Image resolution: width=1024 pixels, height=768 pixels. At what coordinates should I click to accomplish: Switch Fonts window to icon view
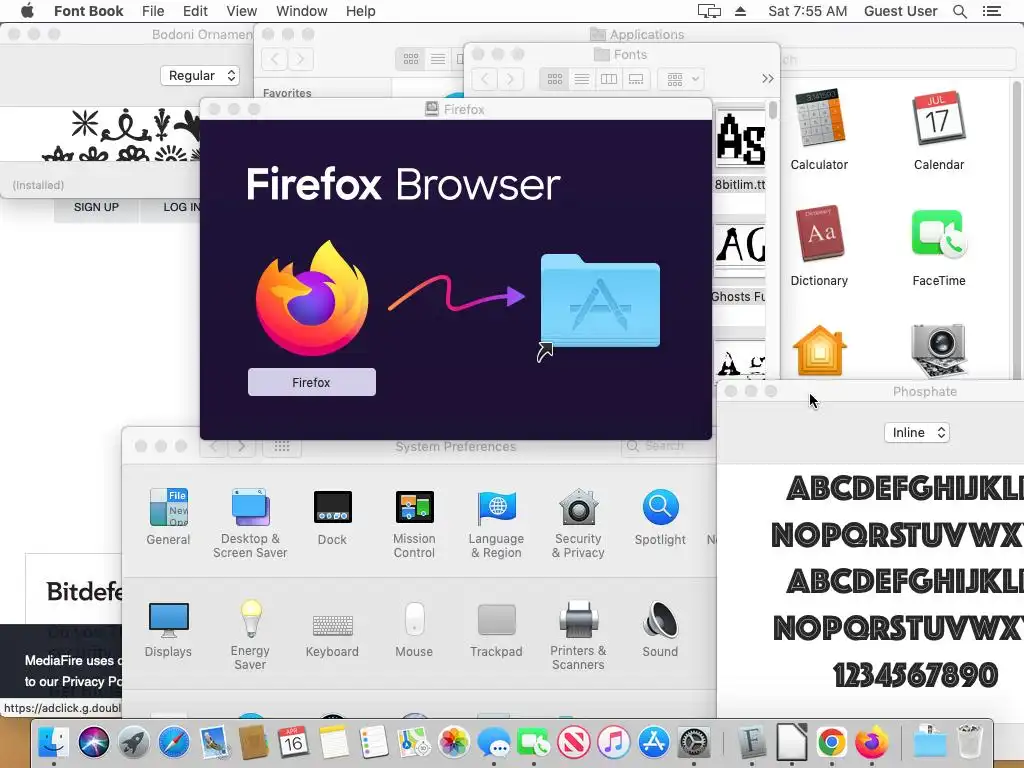(x=554, y=79)
